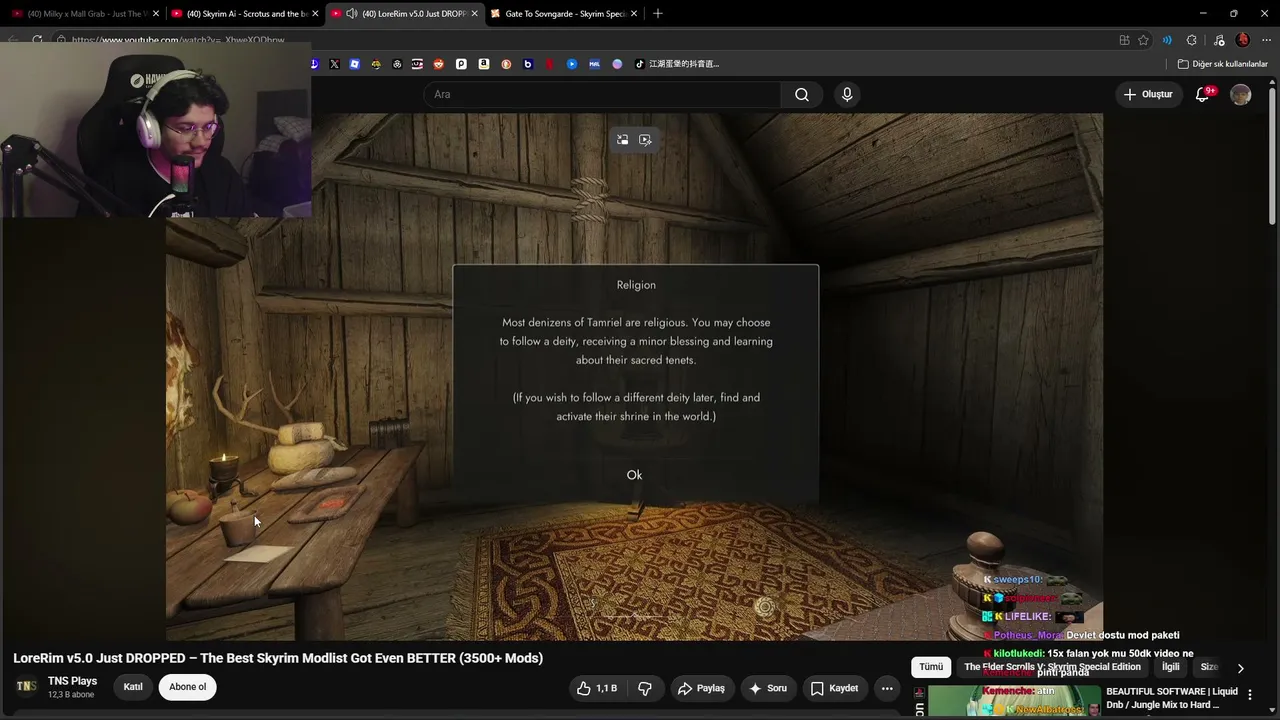Open the TikTok bookmark with Chinese title
The height and width of the screenshot is (720, 1280).
click(x=677, y=64)
